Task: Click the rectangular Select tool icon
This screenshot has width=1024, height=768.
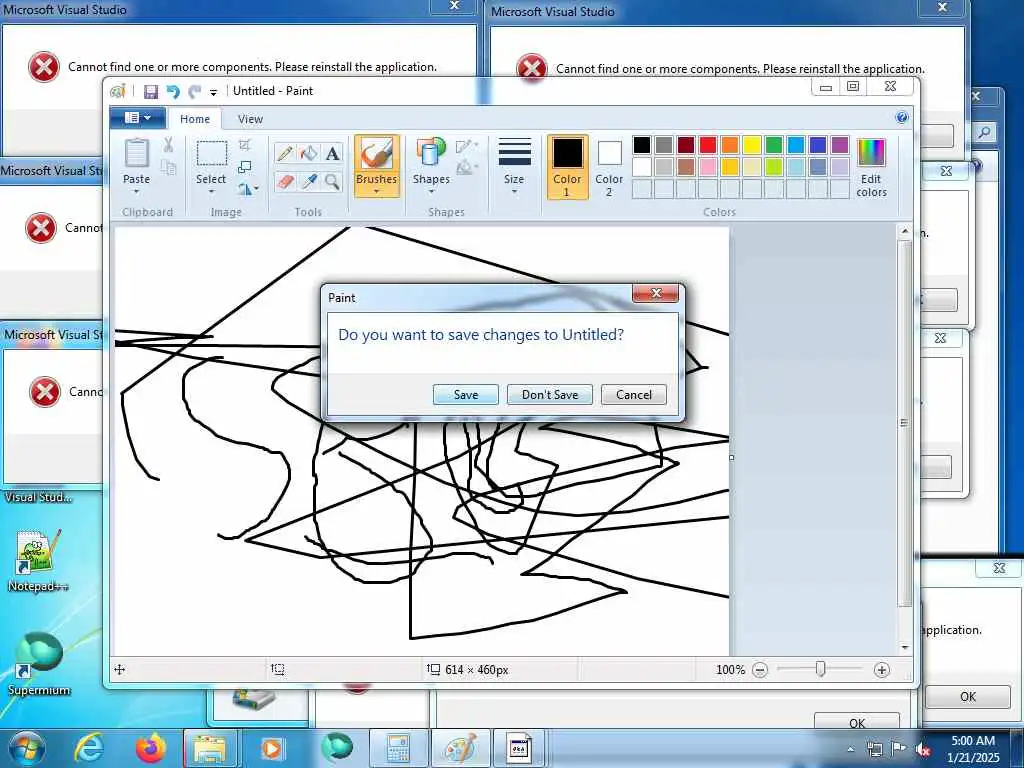Action: tap(212, 153)
